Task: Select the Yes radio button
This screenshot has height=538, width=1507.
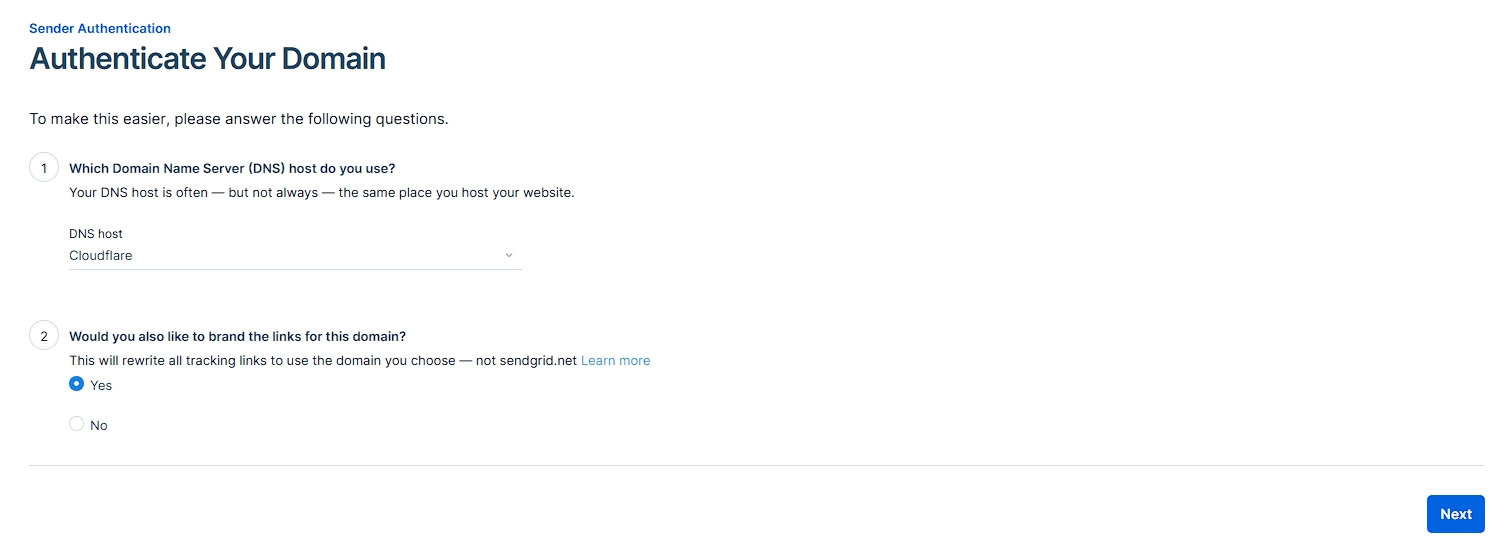Action: point(76,384)
